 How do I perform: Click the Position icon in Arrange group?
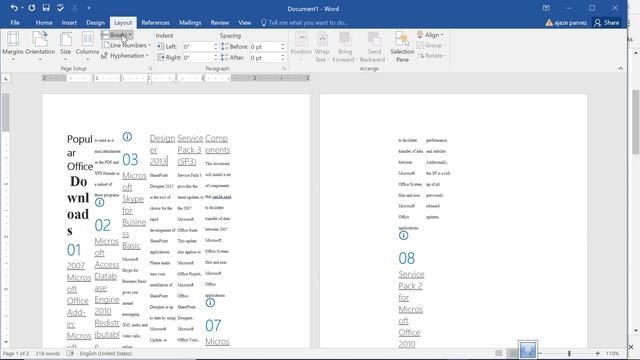pos(301,46)
